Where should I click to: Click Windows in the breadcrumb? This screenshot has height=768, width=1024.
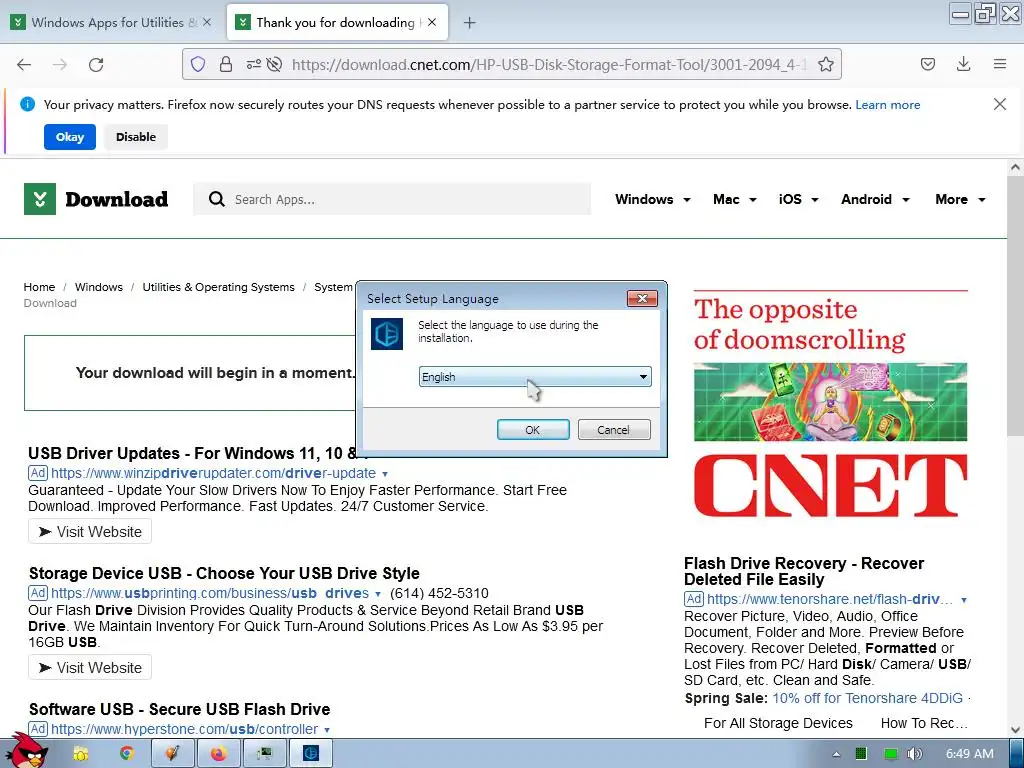coord(99,287)
